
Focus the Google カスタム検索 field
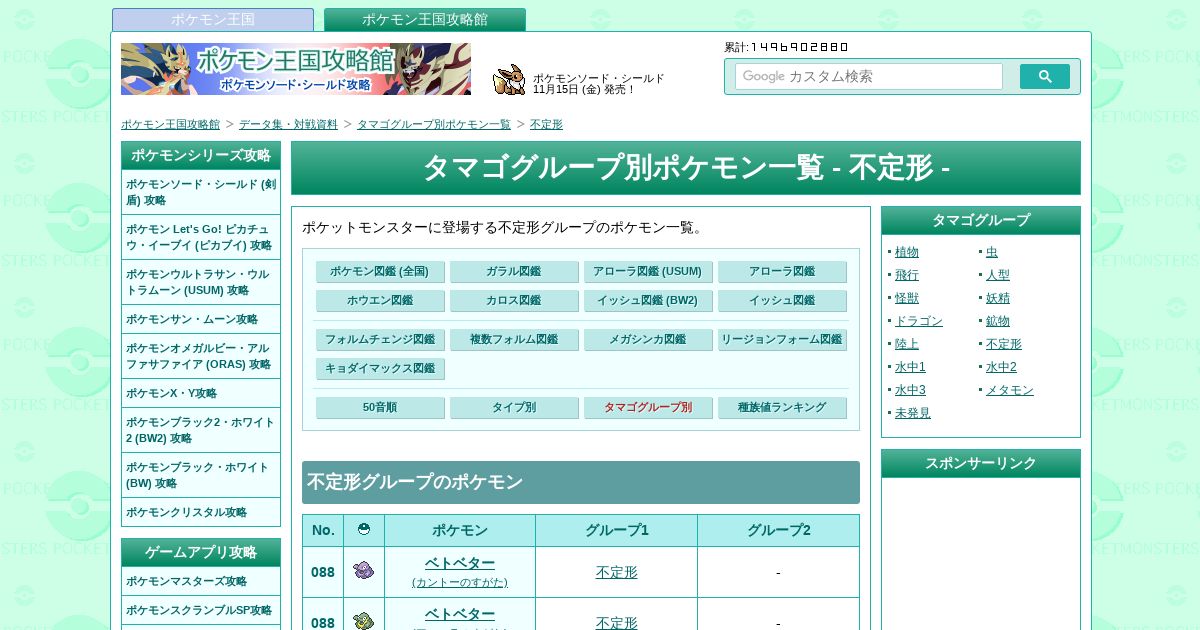click(869, 77)
